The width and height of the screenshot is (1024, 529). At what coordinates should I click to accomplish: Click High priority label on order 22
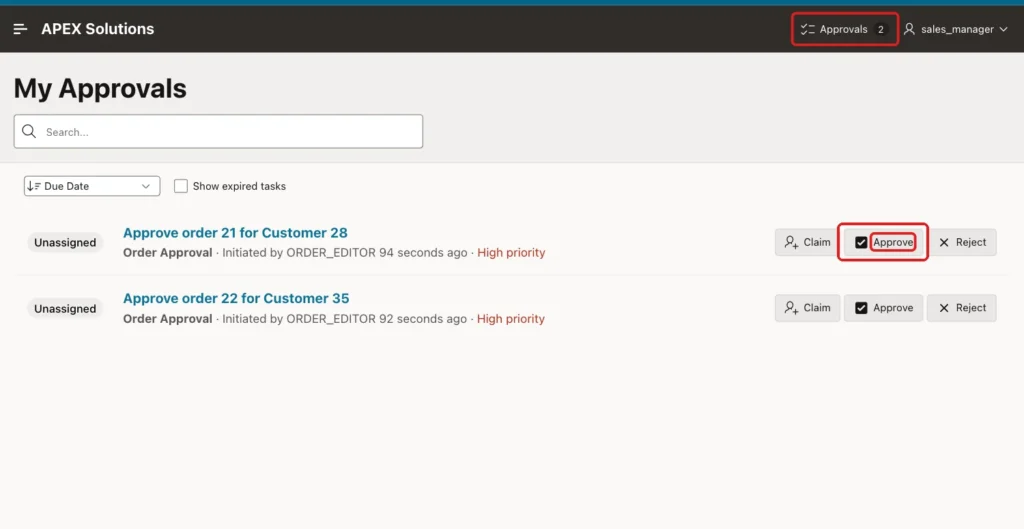(511, 319)
